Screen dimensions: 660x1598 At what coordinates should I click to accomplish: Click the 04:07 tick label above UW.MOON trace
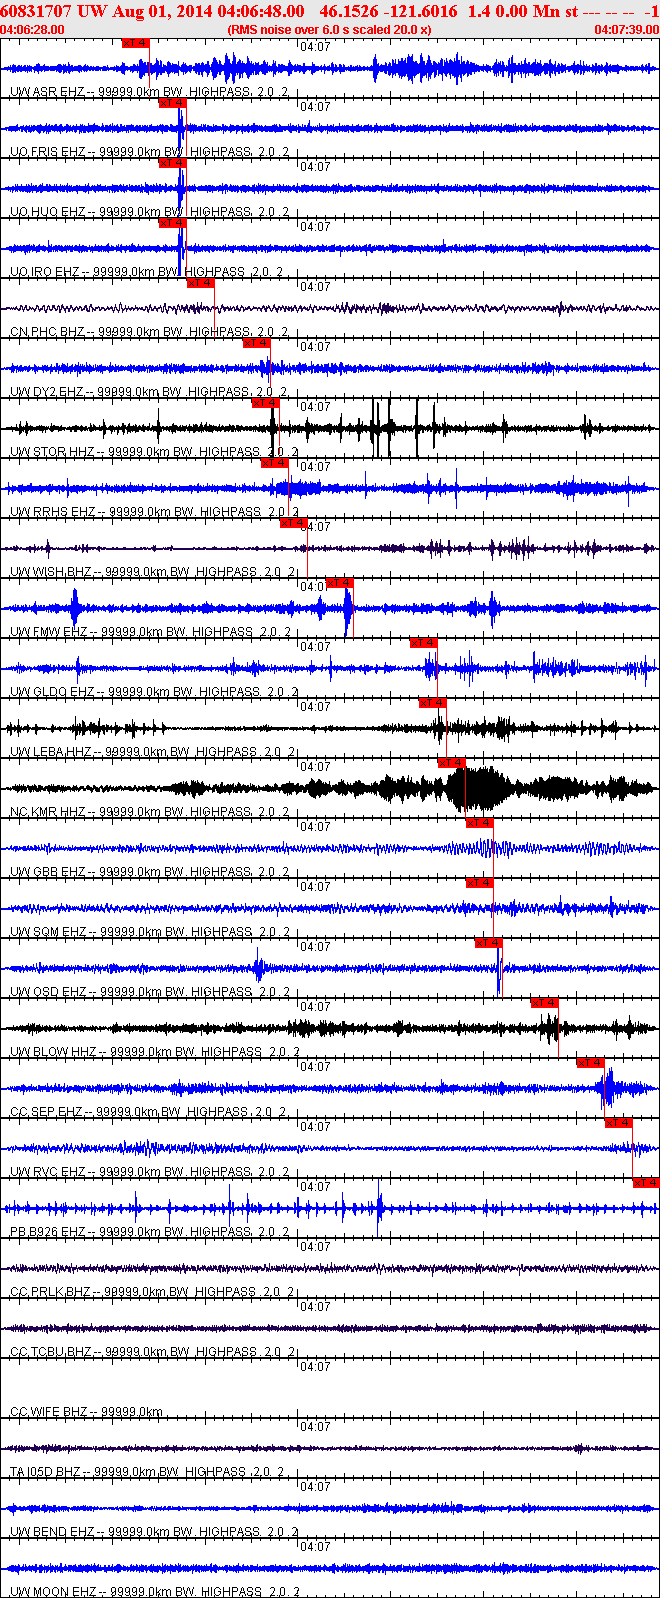click(316, 1547)
